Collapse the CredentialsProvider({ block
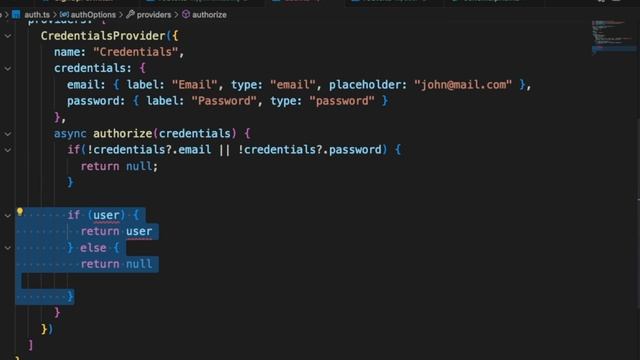 pyautogui.click(x=8, y=36)
